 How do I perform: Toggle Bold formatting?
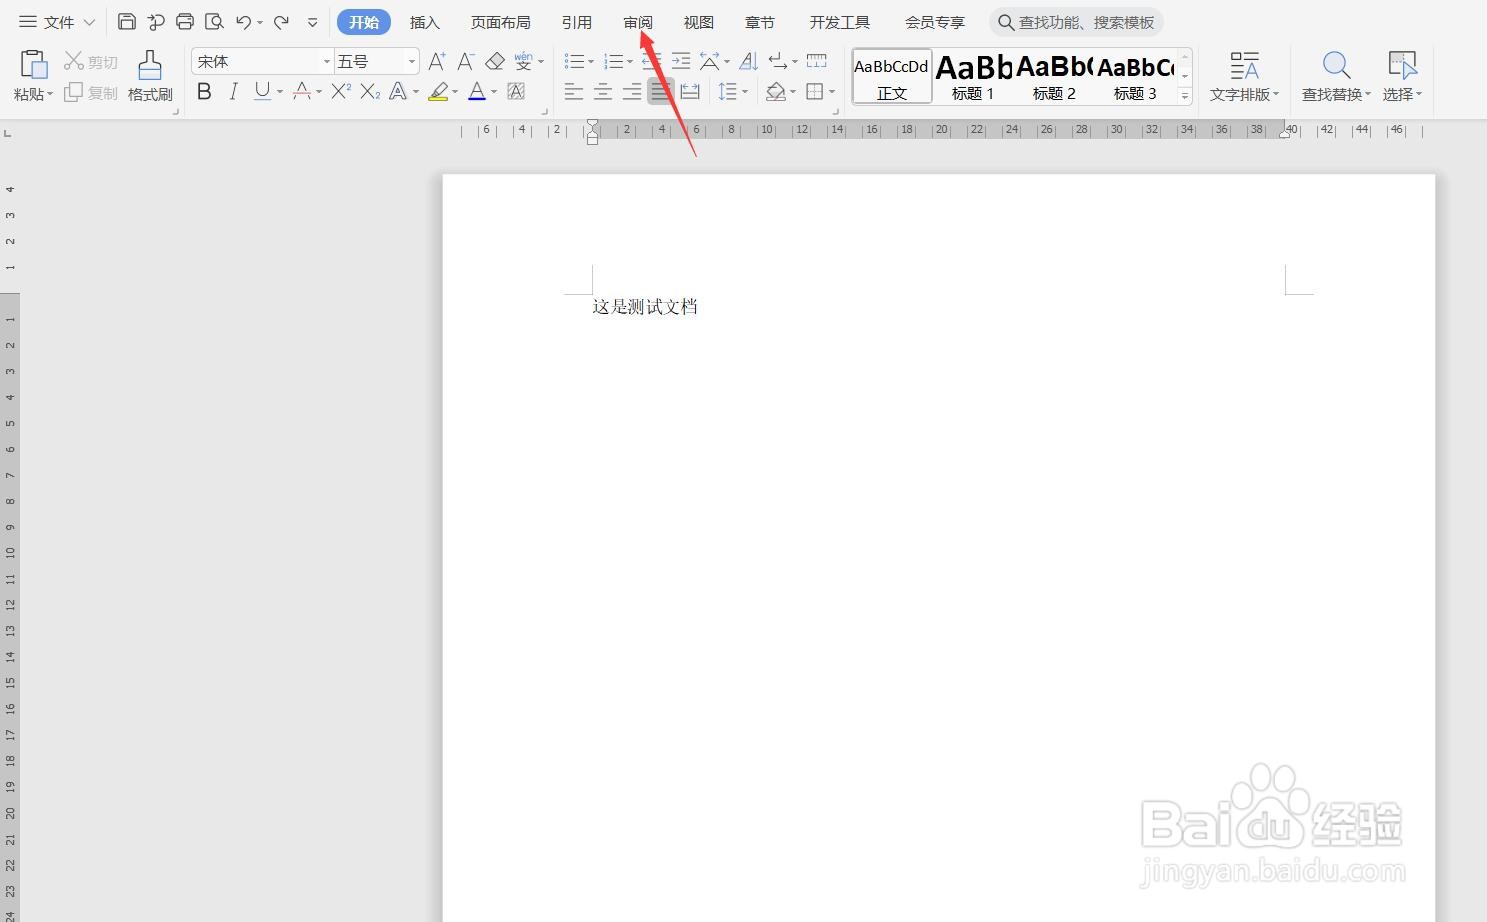coord(204,92)
